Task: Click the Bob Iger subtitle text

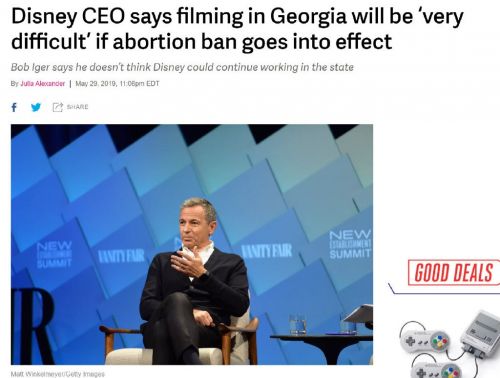Action: pyautogui.click(x=182, y=67)
